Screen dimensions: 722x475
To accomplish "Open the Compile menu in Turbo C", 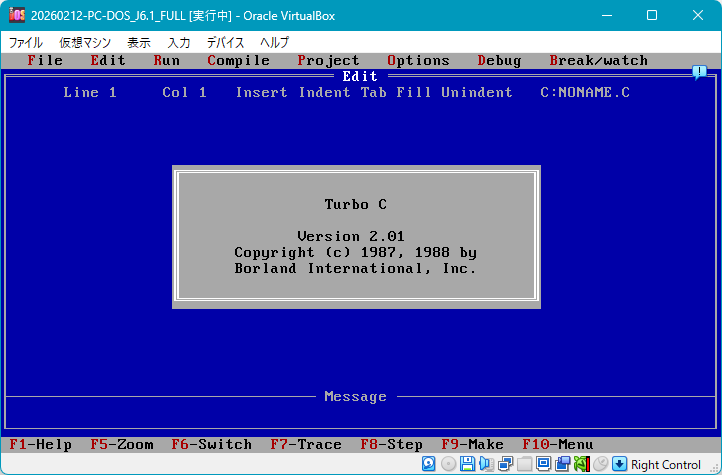I will tap(238, 60).
